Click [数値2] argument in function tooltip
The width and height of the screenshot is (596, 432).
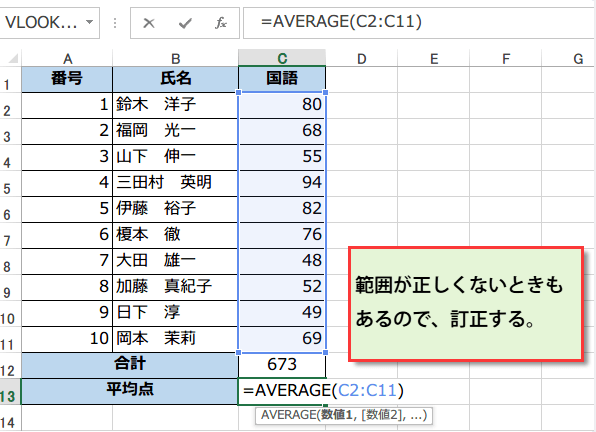point(382,415)
